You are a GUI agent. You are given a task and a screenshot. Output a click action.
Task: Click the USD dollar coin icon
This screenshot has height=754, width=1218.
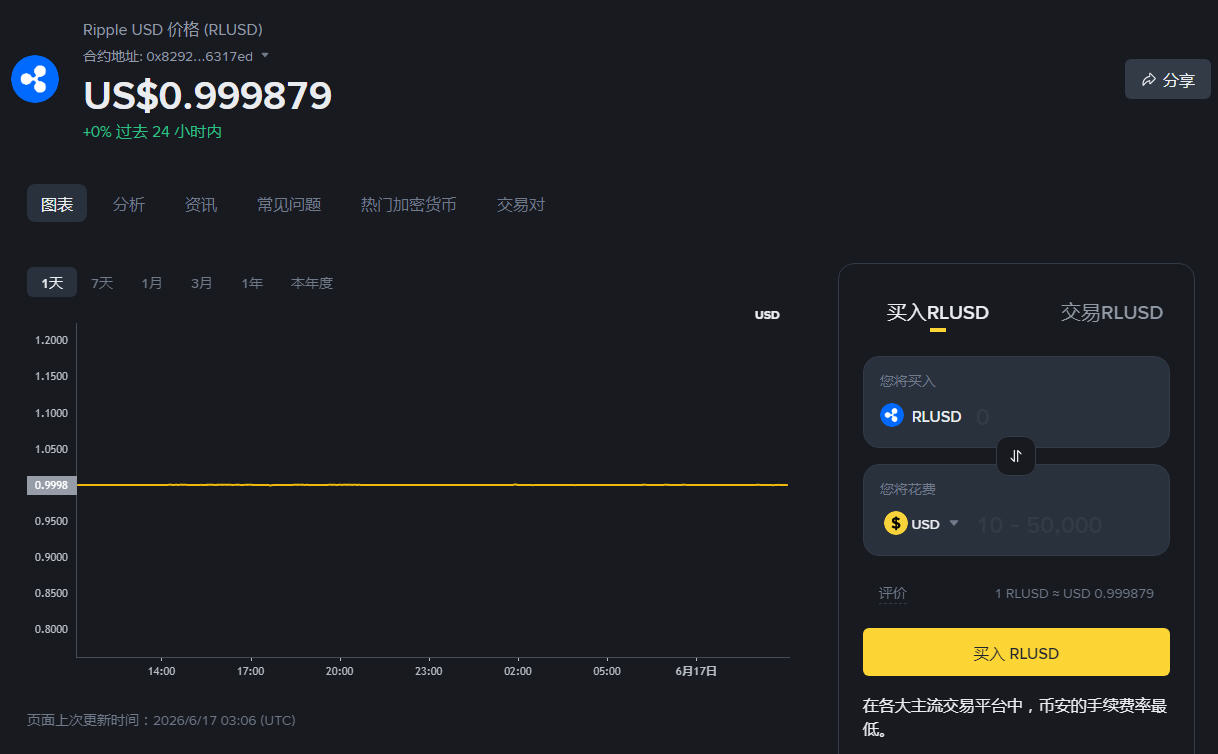896,523
